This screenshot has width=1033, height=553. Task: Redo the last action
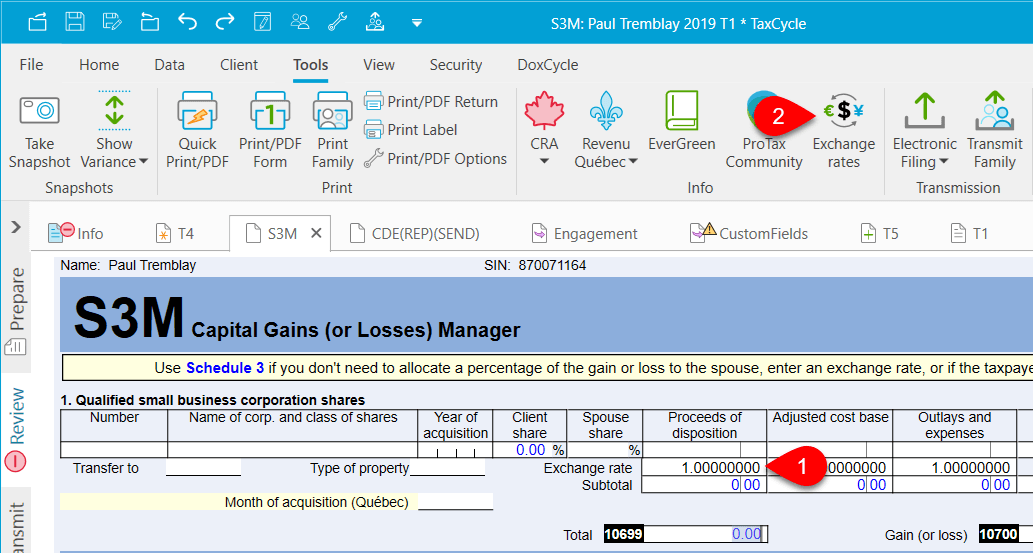pos(225,23)
